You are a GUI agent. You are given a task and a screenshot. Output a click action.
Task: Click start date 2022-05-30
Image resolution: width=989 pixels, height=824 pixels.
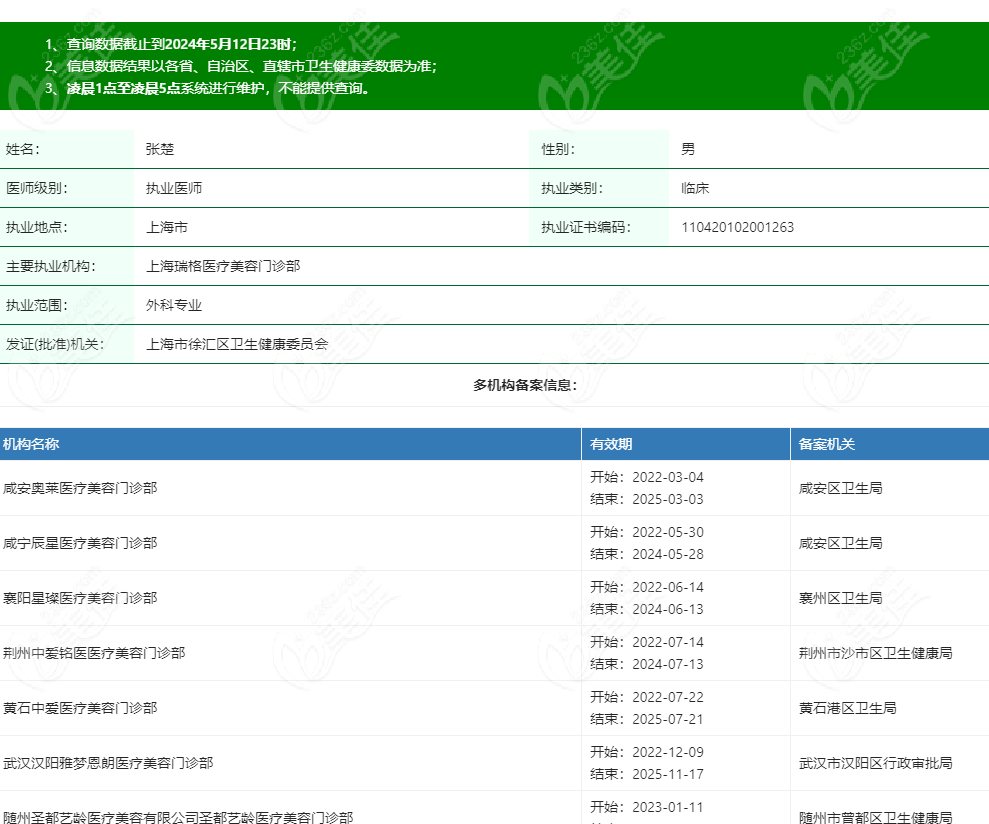[x=668, y=533]
